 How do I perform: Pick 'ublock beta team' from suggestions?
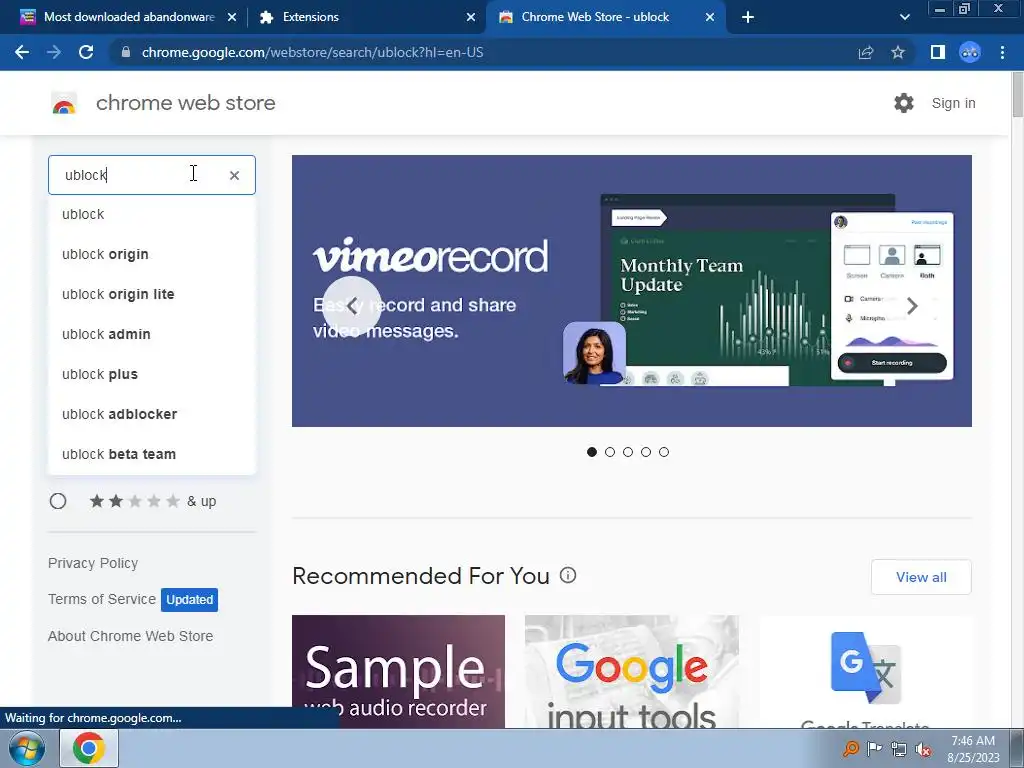(x=152, y=454)
